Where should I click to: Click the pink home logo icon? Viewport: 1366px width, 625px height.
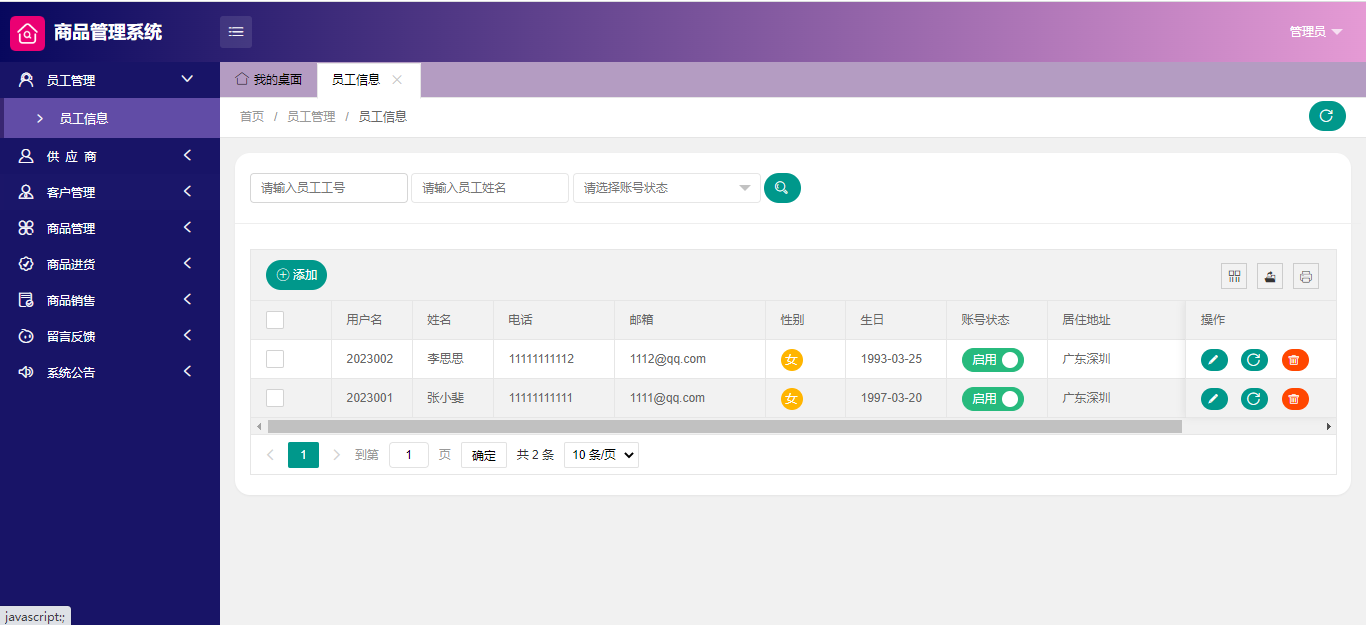(28, 33)
